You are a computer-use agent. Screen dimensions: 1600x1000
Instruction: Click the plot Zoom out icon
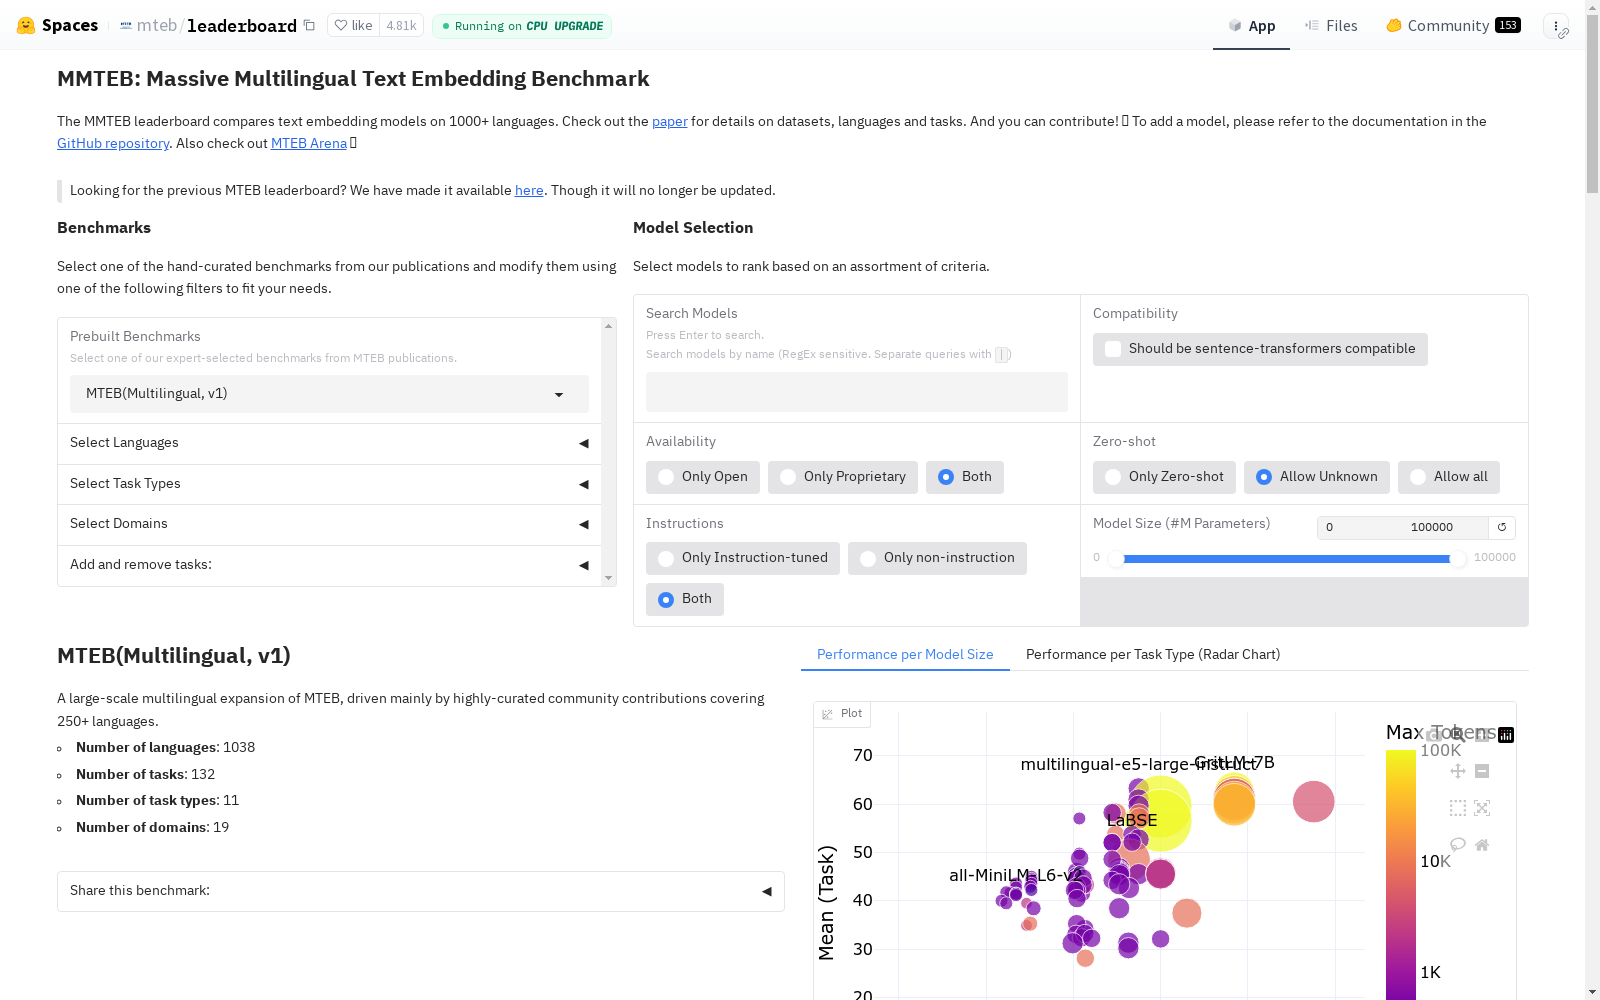[x=1482, y=771]
